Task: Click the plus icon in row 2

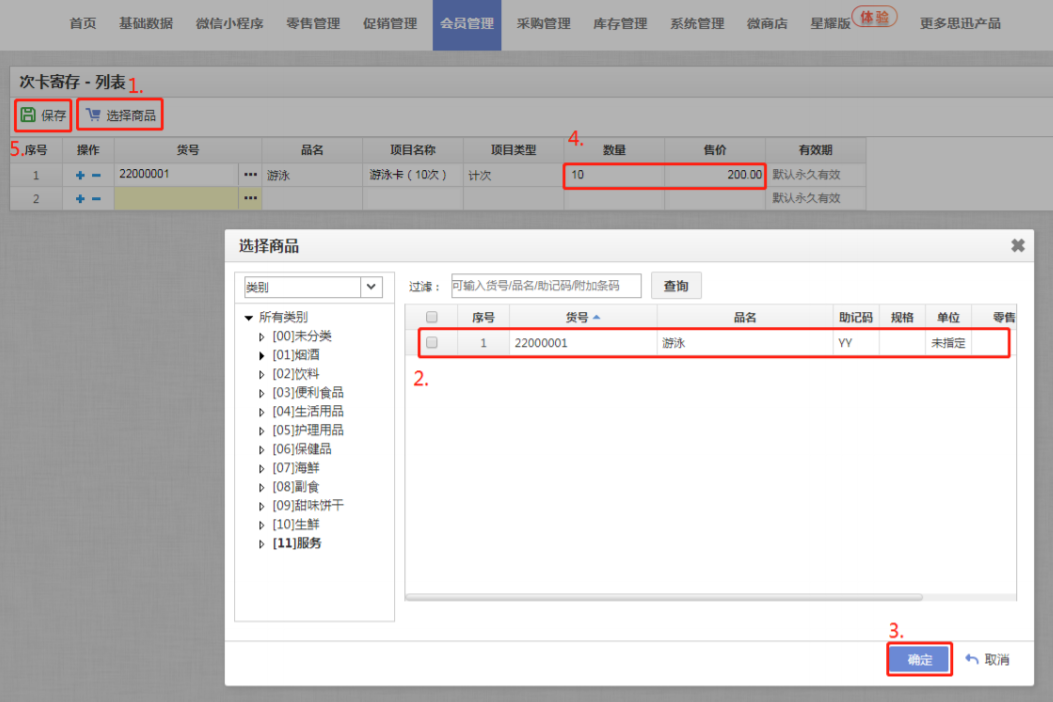Action: (80, 199)
